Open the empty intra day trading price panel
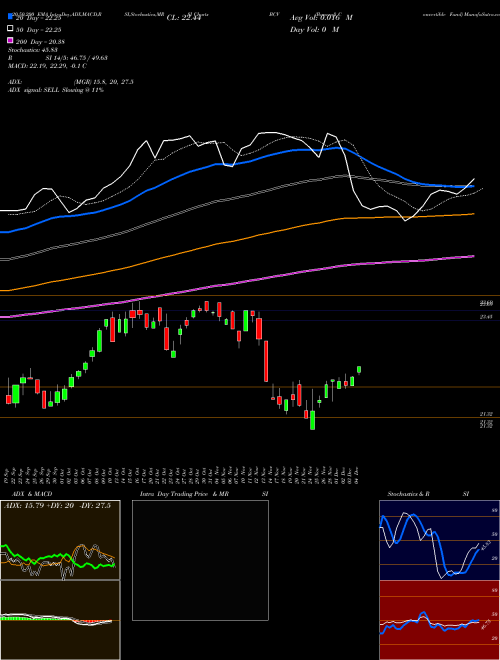This screenshot has height=660, width=500. (x=200, y=560)
